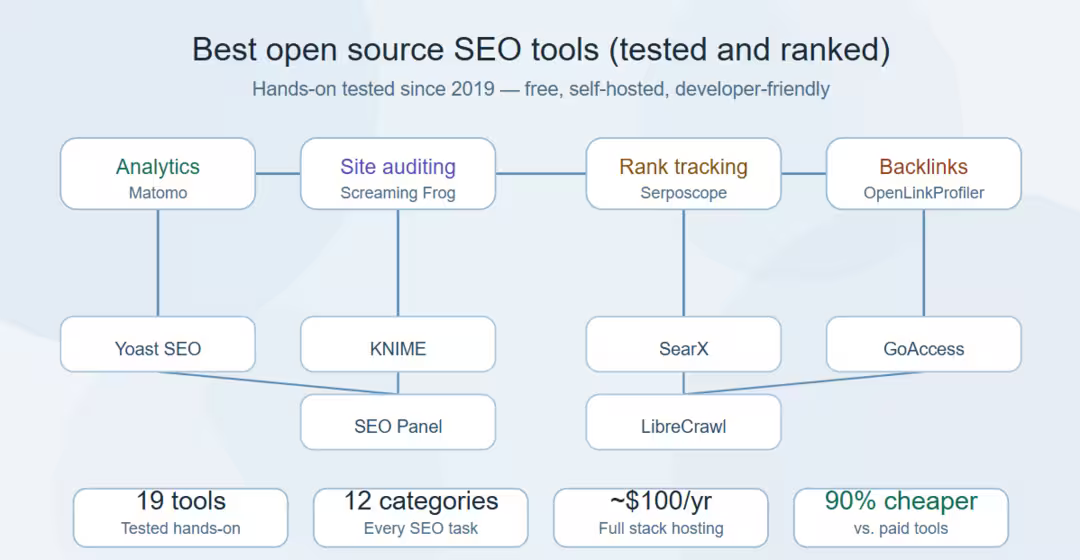
Task: Select the Yoast SEO box
Action: point(158,344)
